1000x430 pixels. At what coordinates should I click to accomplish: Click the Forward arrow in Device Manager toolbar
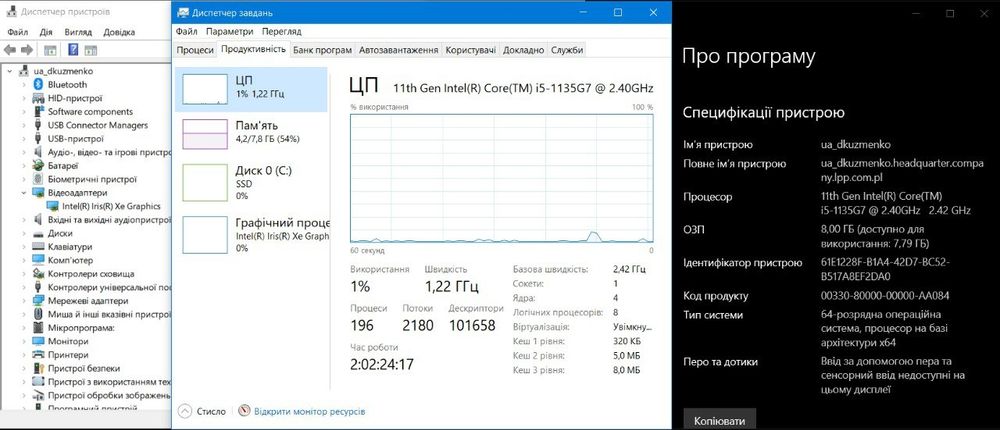pyautogui.click(x=27, y=50)
